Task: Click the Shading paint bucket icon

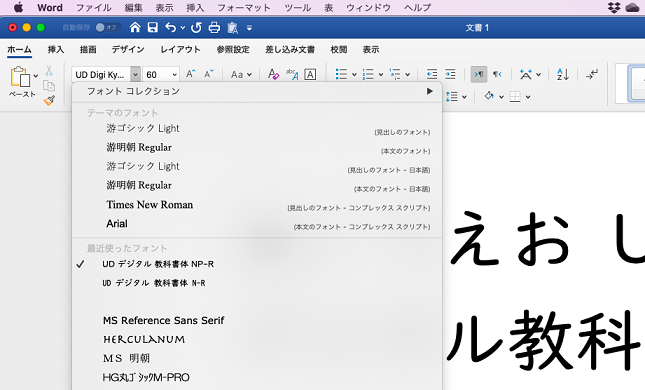Action: (x=489, y=96)
